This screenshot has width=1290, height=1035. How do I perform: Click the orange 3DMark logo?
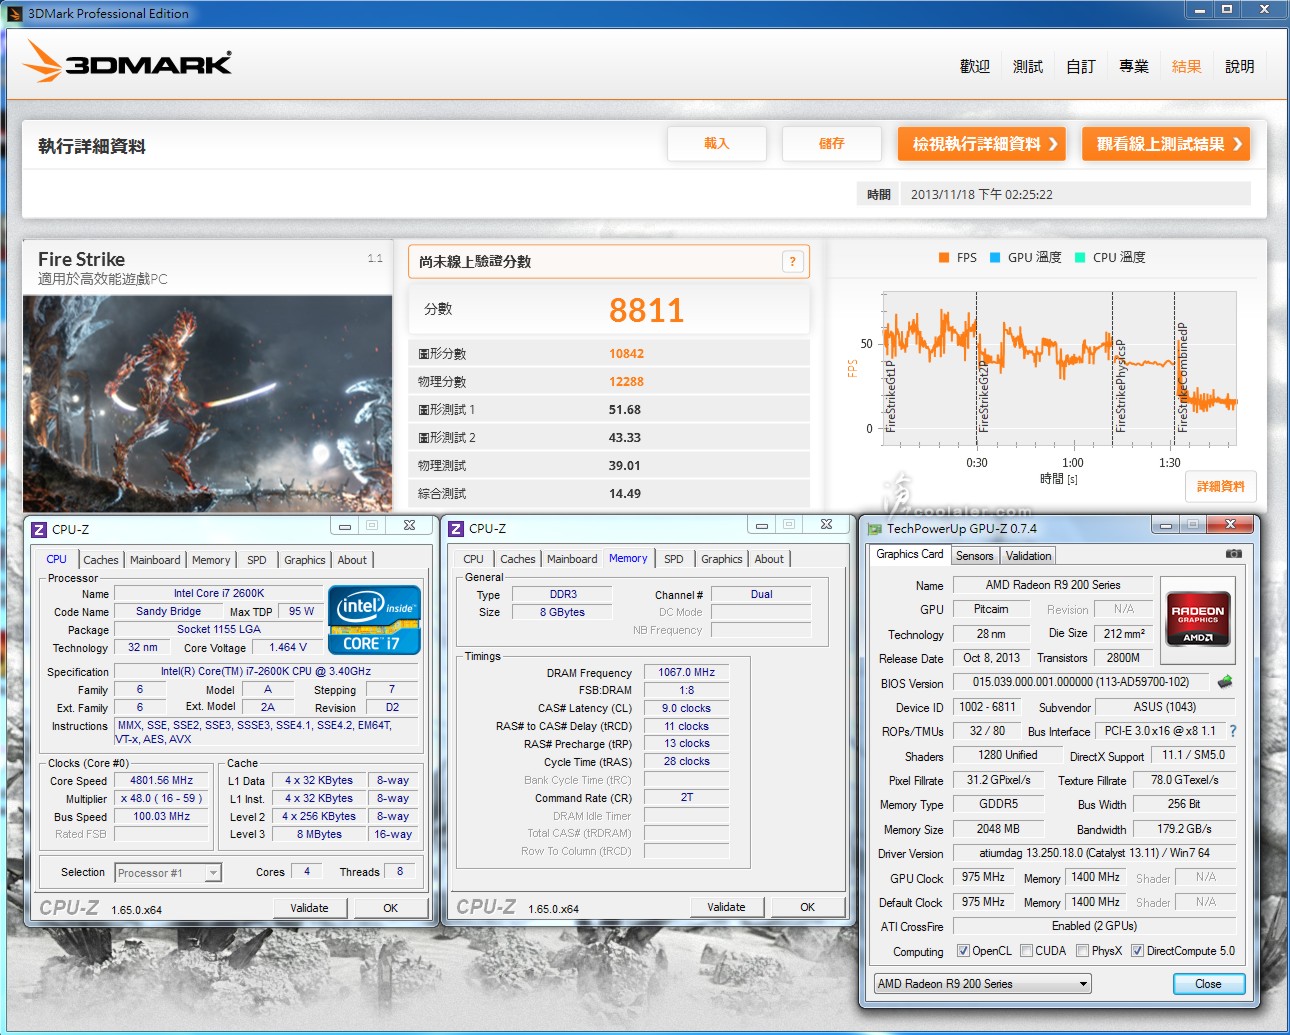click(127, 62)
